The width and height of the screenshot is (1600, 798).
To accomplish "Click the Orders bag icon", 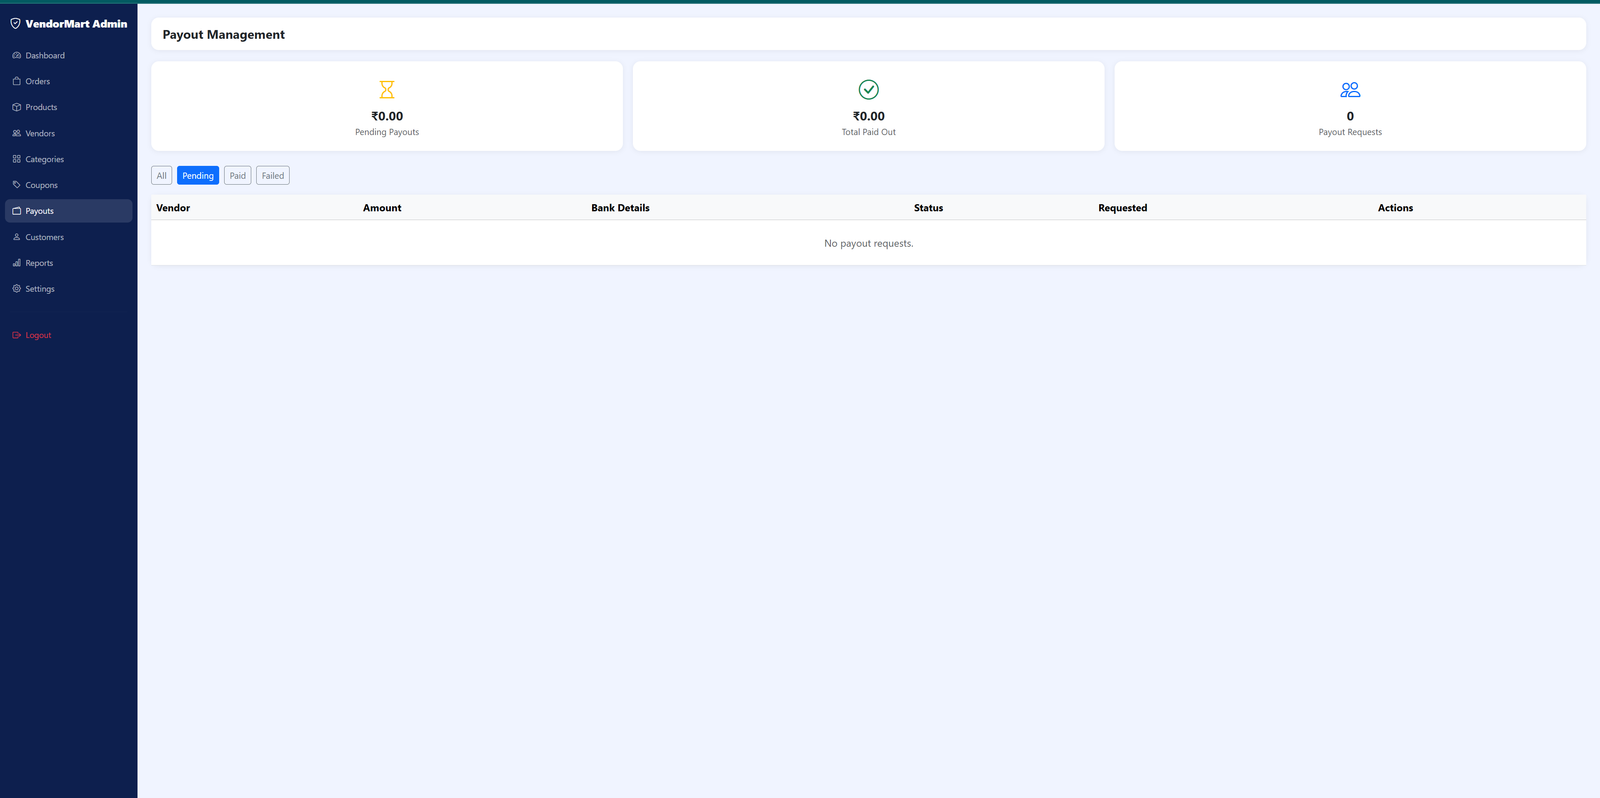I will pos(16,81).
